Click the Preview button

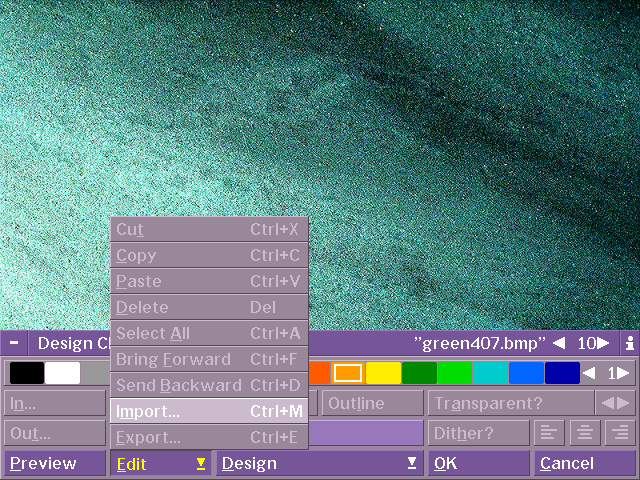coord(54,463)
